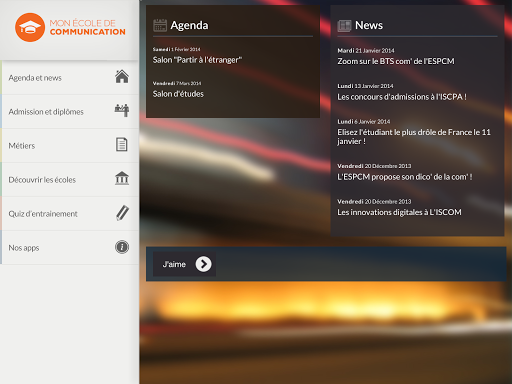Read the Zoom sur le BTS com' news
Viewport: 512px width, 384px height.
coord(396,61)
